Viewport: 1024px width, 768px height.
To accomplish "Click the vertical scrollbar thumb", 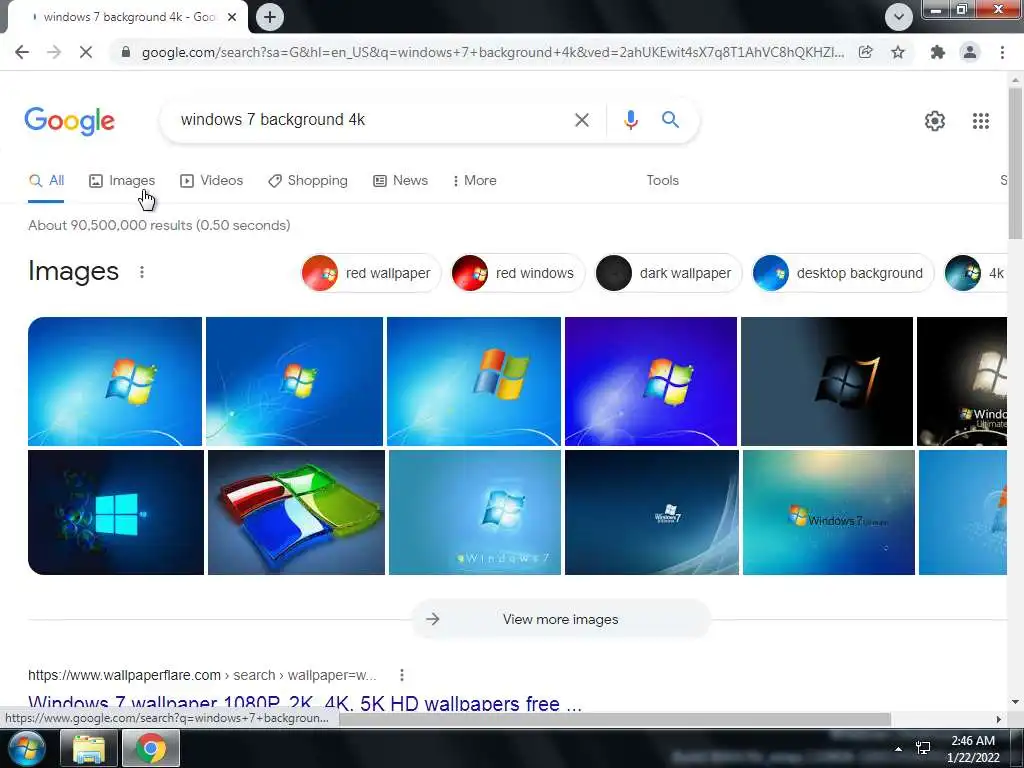I will click(1015, 163).
